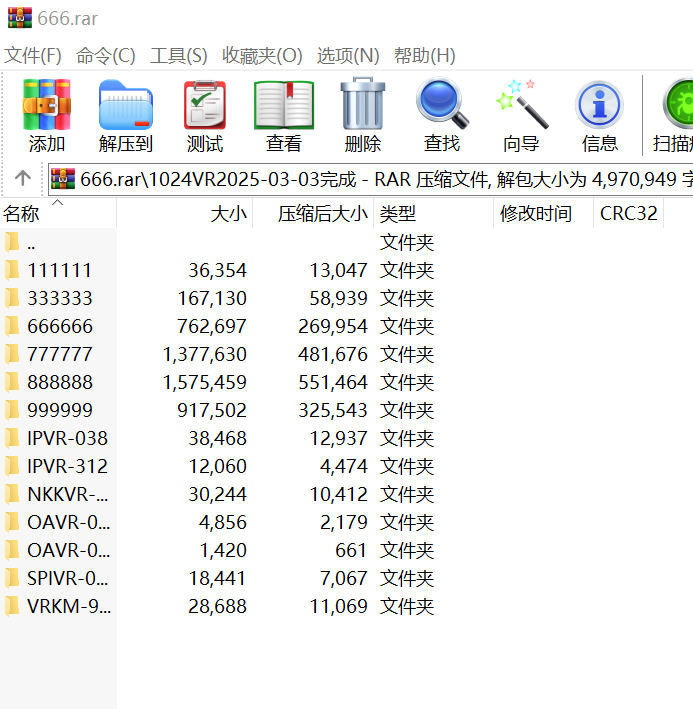Open the Options (选项) menu
693x709 pixels.
coord(348,55)
